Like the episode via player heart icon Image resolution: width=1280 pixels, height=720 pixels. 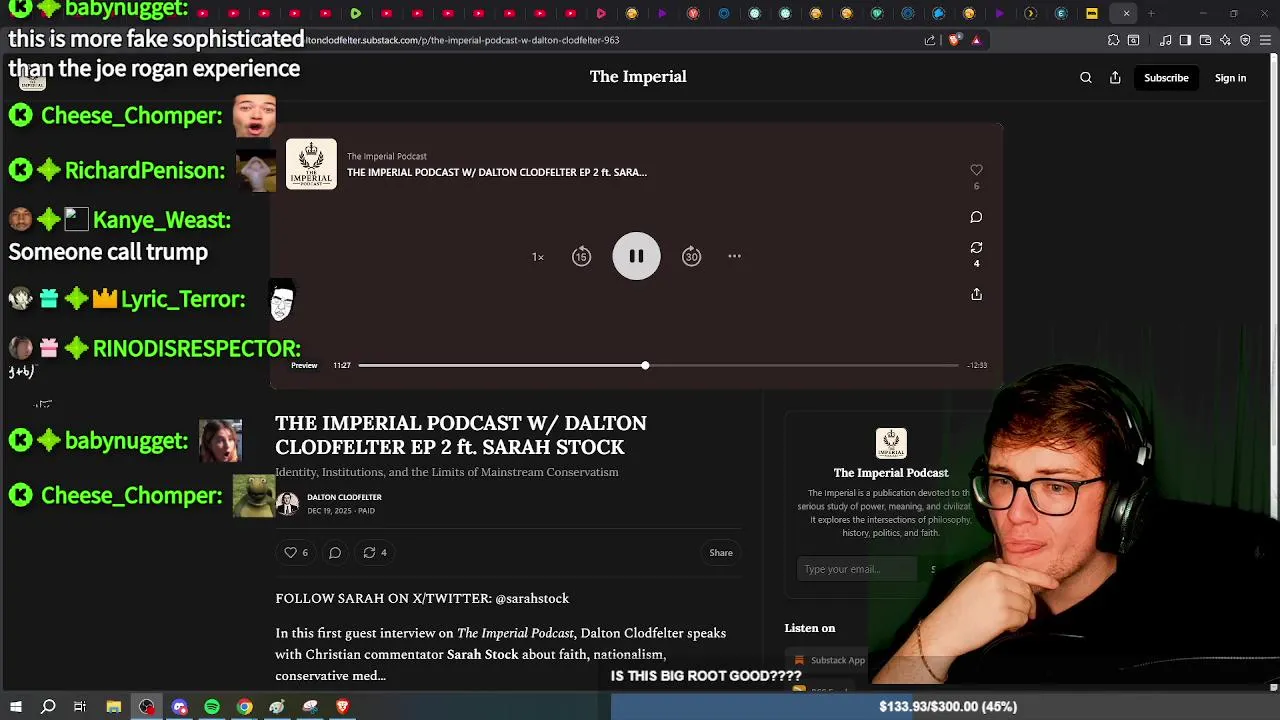pyautogui.click(x=976, y=170)
